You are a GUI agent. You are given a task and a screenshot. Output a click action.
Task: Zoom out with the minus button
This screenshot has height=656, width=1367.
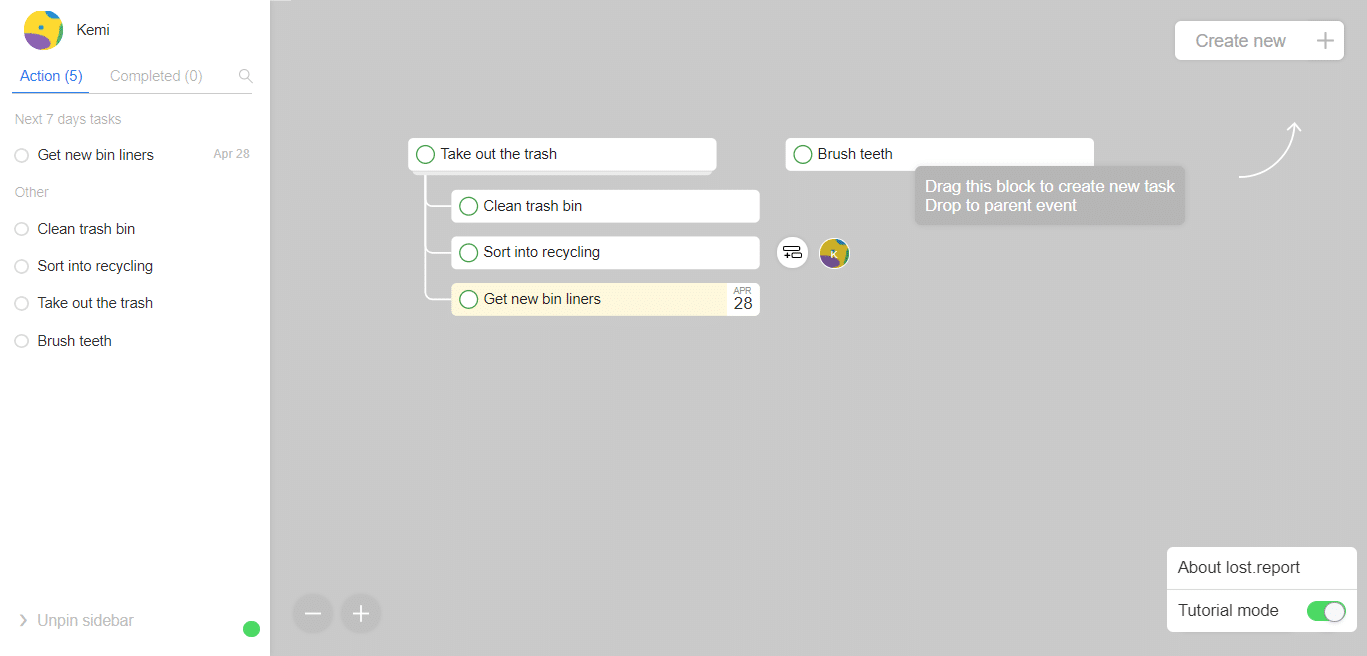pyautogui.click(x=313, y=613)
